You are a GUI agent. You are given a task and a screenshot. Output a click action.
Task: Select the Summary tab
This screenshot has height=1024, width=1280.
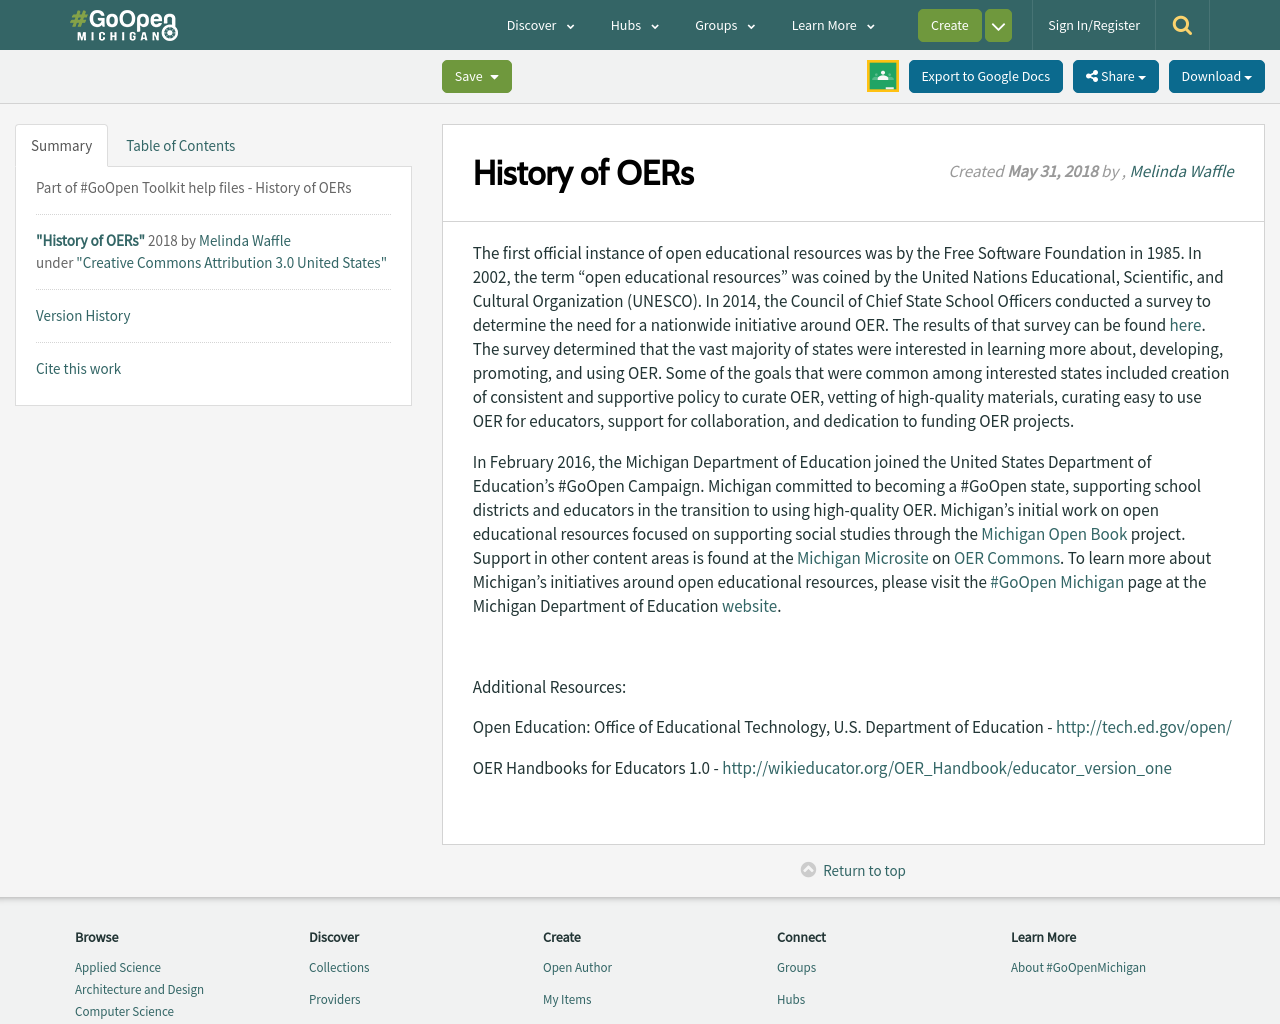[x=62, y=144]
